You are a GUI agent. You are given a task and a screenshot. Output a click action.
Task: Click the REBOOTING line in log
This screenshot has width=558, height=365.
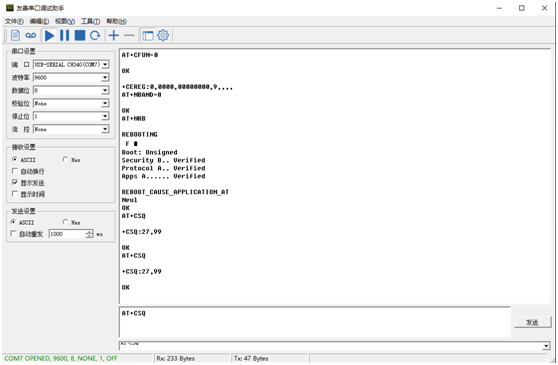click(x=140, y=134)
